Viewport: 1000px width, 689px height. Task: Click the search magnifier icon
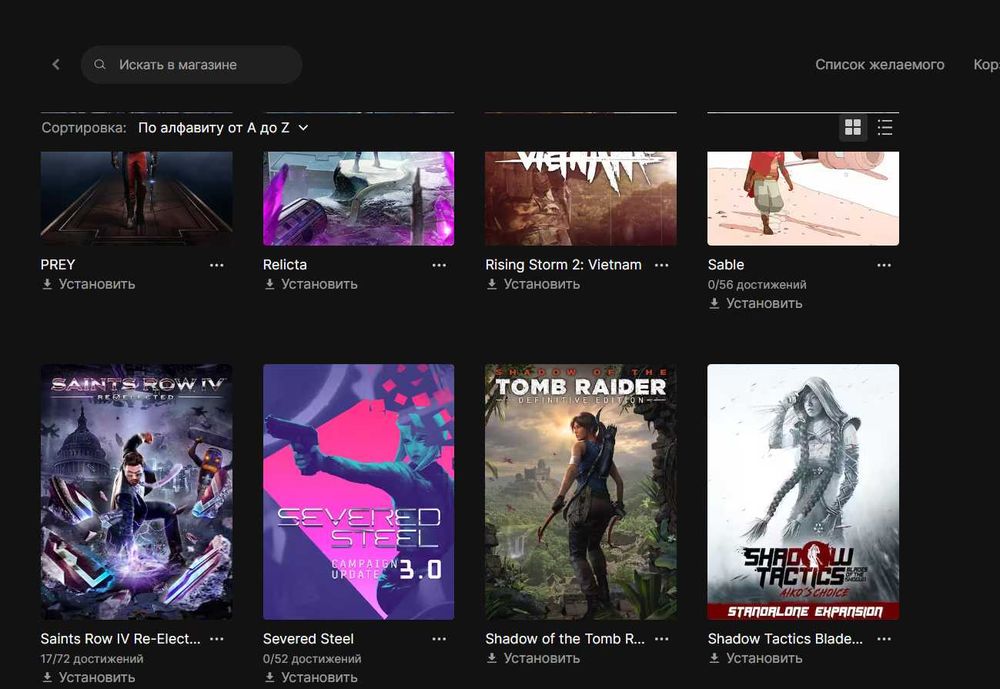click(100, 64)
